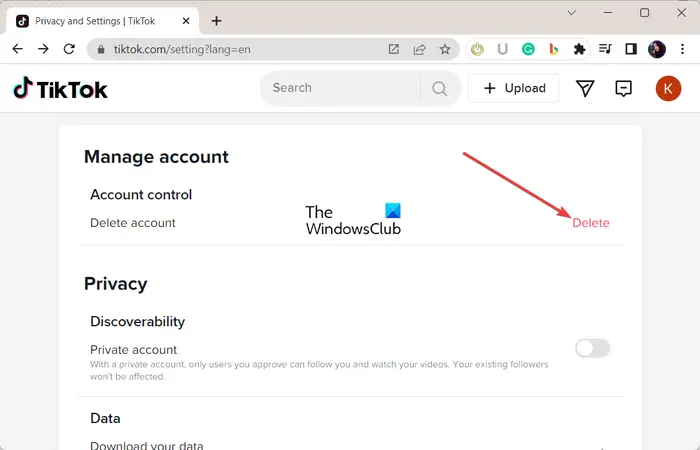Click the browser forward arrow

(43, 49)
